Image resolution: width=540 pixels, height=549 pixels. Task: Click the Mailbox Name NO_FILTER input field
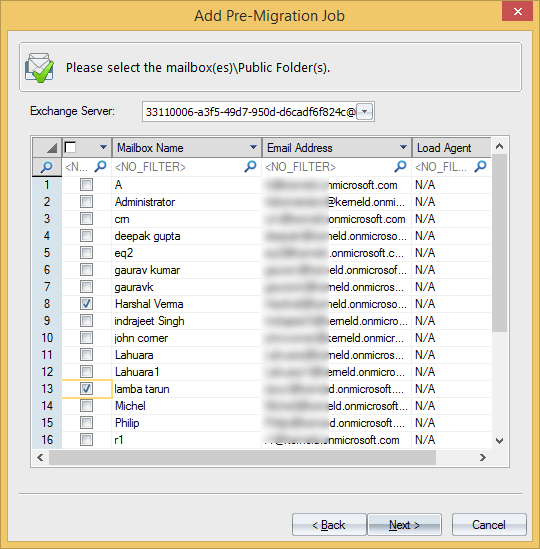(x=178, y=167)
